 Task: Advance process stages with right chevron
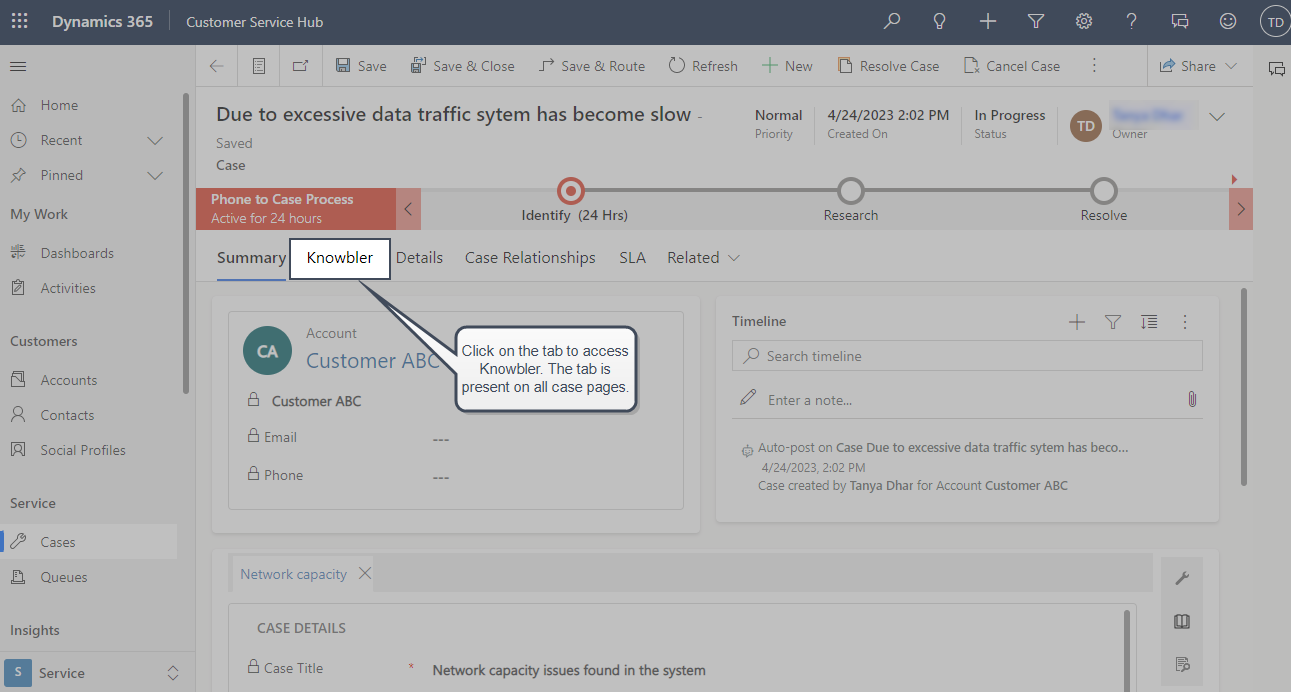tap(1241, 209)
